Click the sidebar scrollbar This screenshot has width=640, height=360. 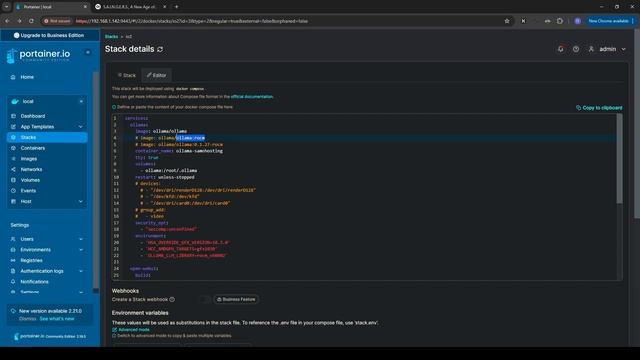coord(96,180)
